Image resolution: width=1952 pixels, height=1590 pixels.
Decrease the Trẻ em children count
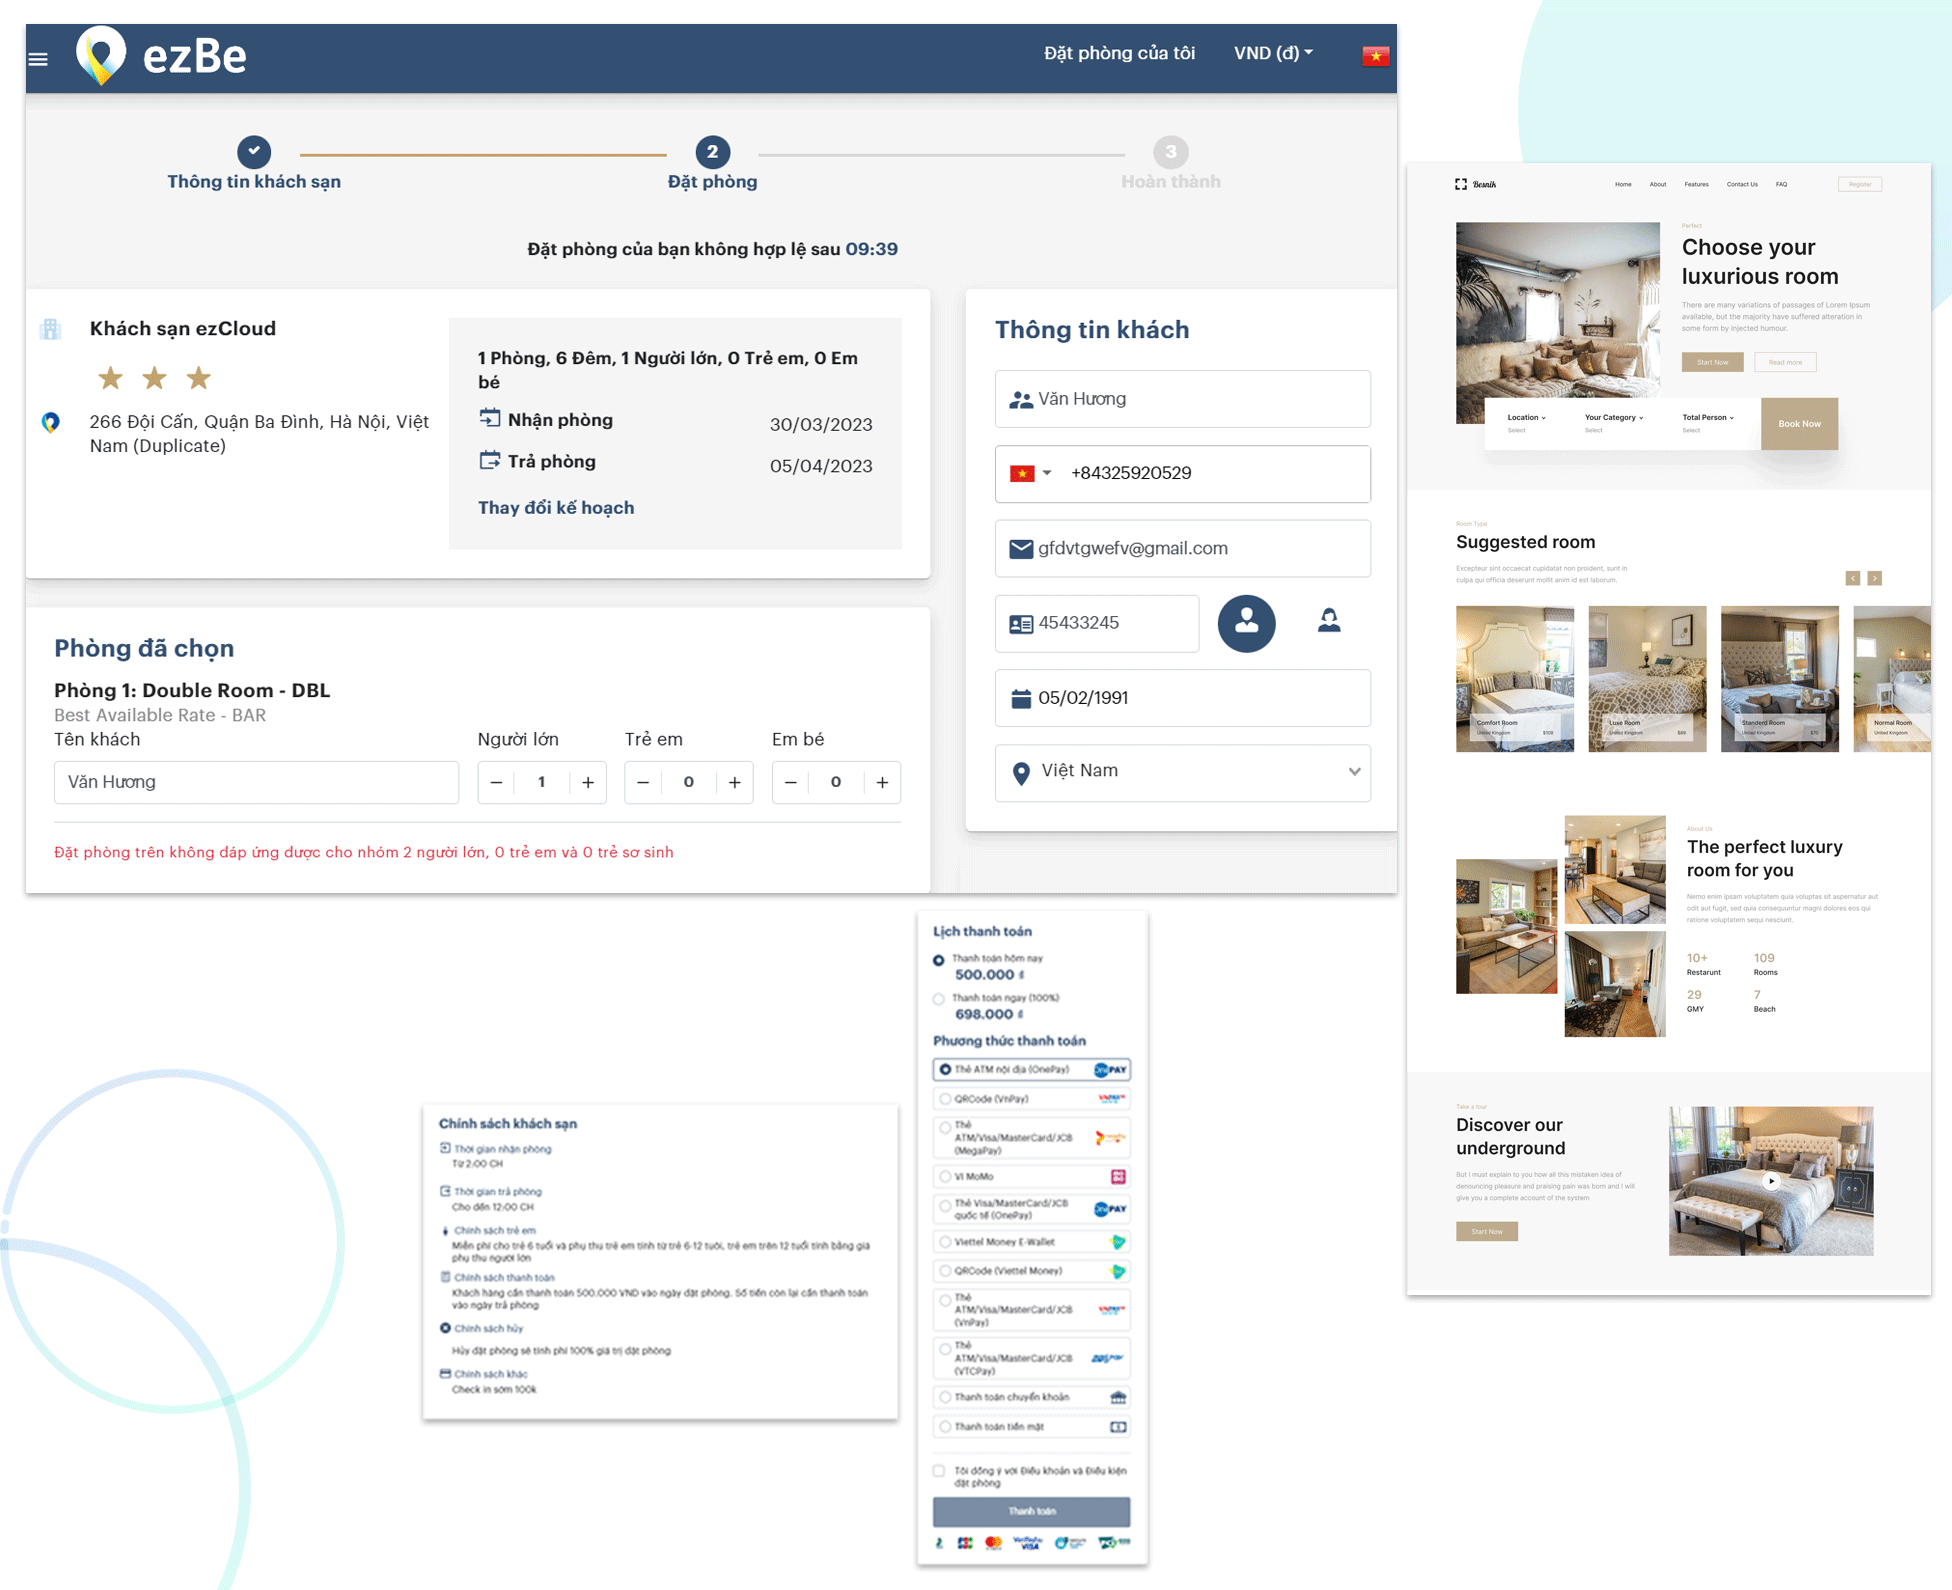(x=643, y=783)
